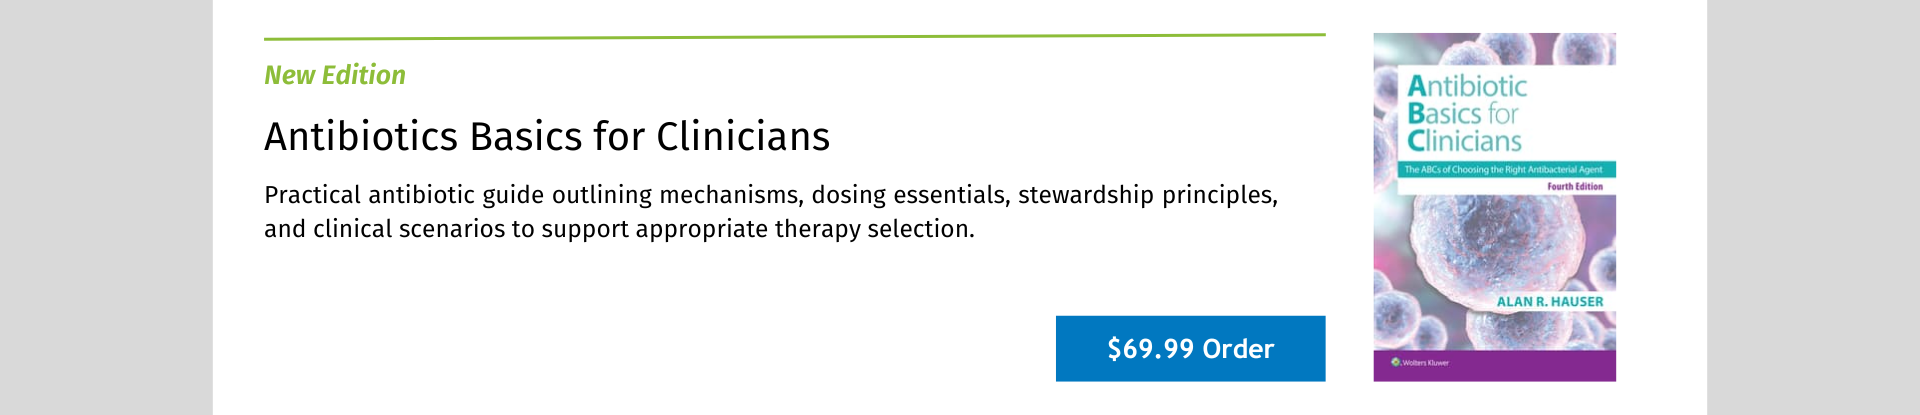Click the left gray page margin
Viewport: 1920px width, 415px height.
coord(106,207)
